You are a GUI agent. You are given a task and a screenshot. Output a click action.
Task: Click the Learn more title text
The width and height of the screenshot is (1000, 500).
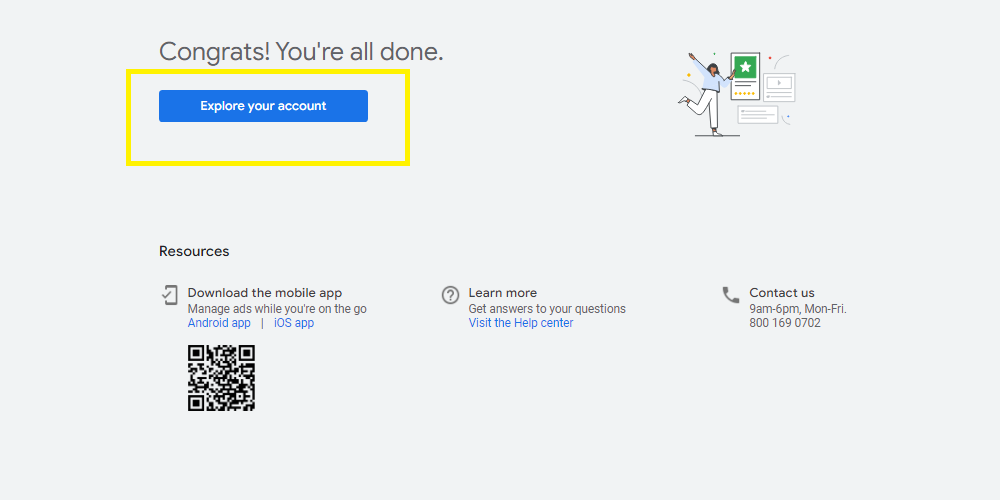(503, 293)
